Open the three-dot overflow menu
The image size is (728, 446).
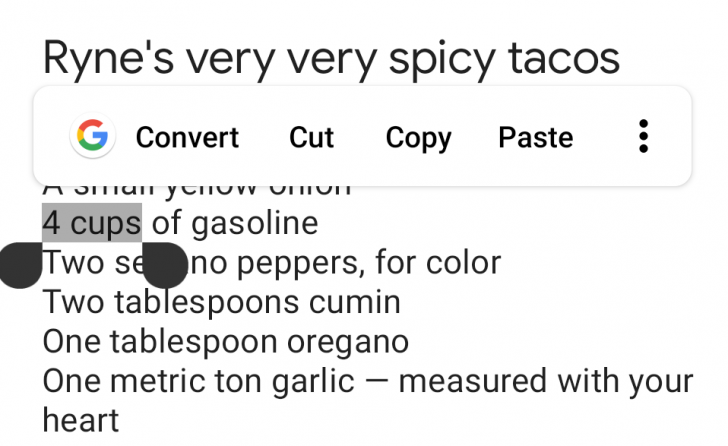[644, 137]
